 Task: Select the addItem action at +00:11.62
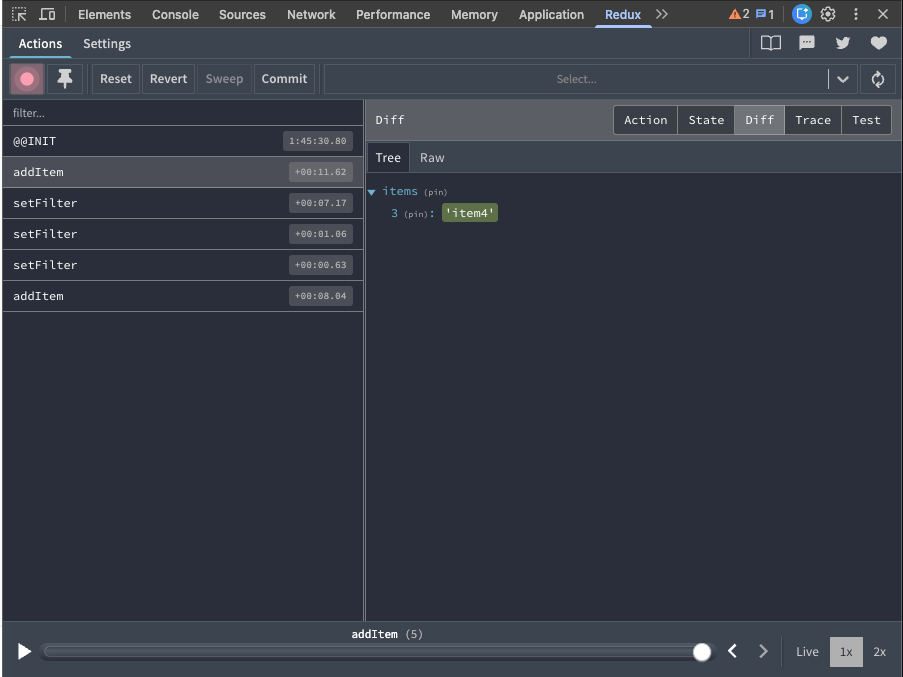pyautogui.click(x=183, y=172)
